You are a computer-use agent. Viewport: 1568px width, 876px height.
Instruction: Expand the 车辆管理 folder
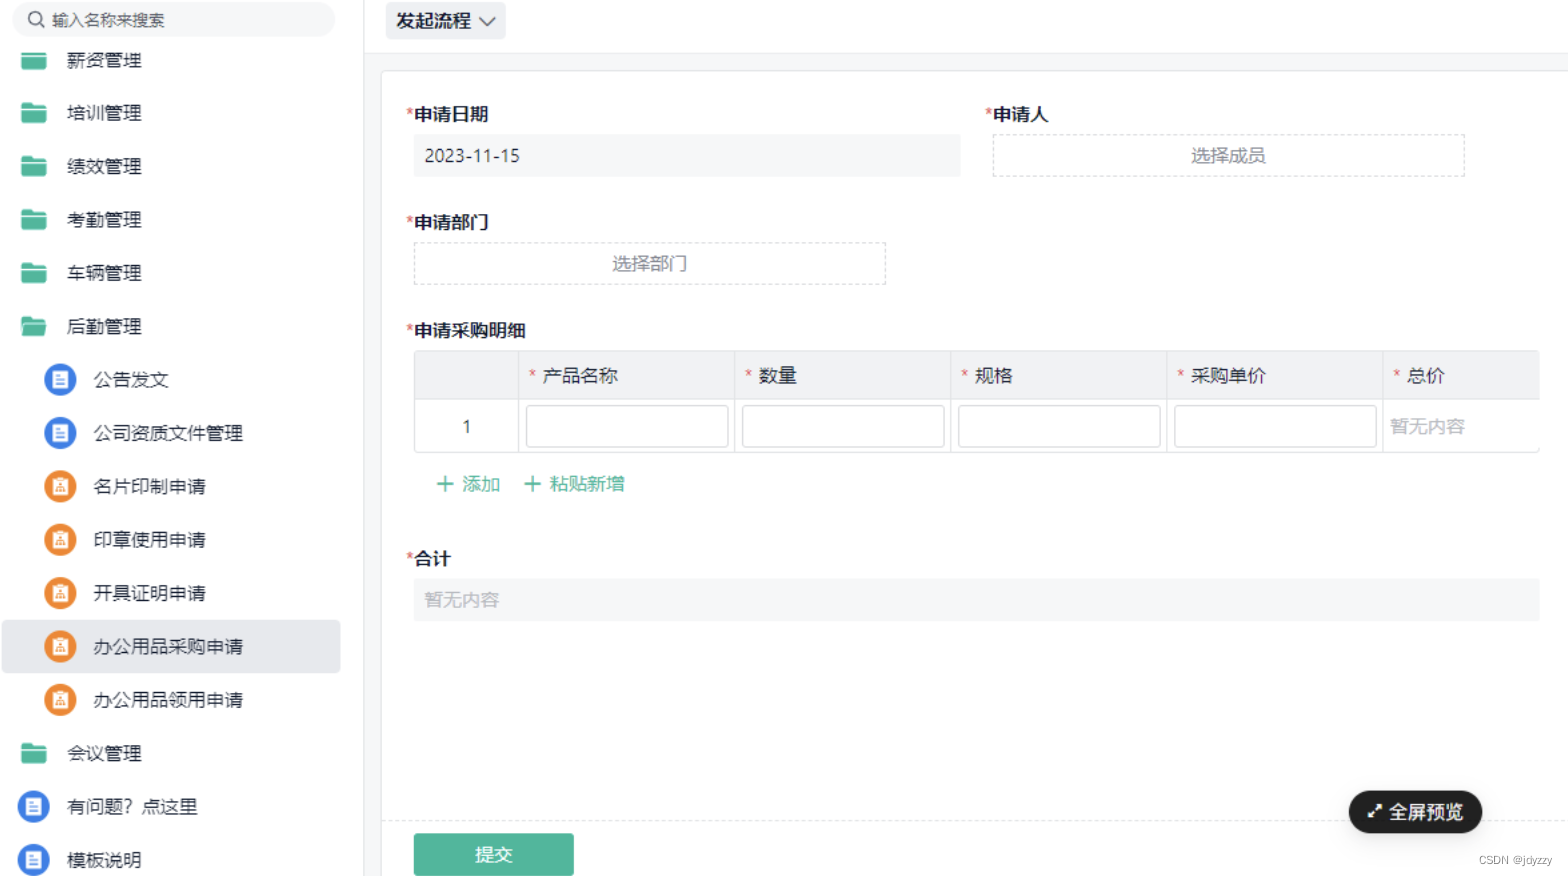point(104,273)
